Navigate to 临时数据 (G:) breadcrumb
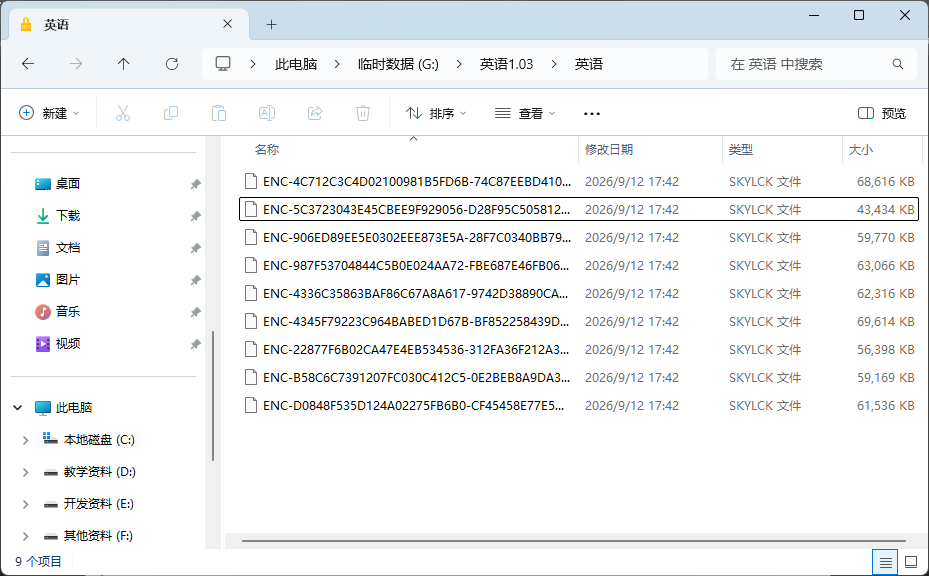 398,64
